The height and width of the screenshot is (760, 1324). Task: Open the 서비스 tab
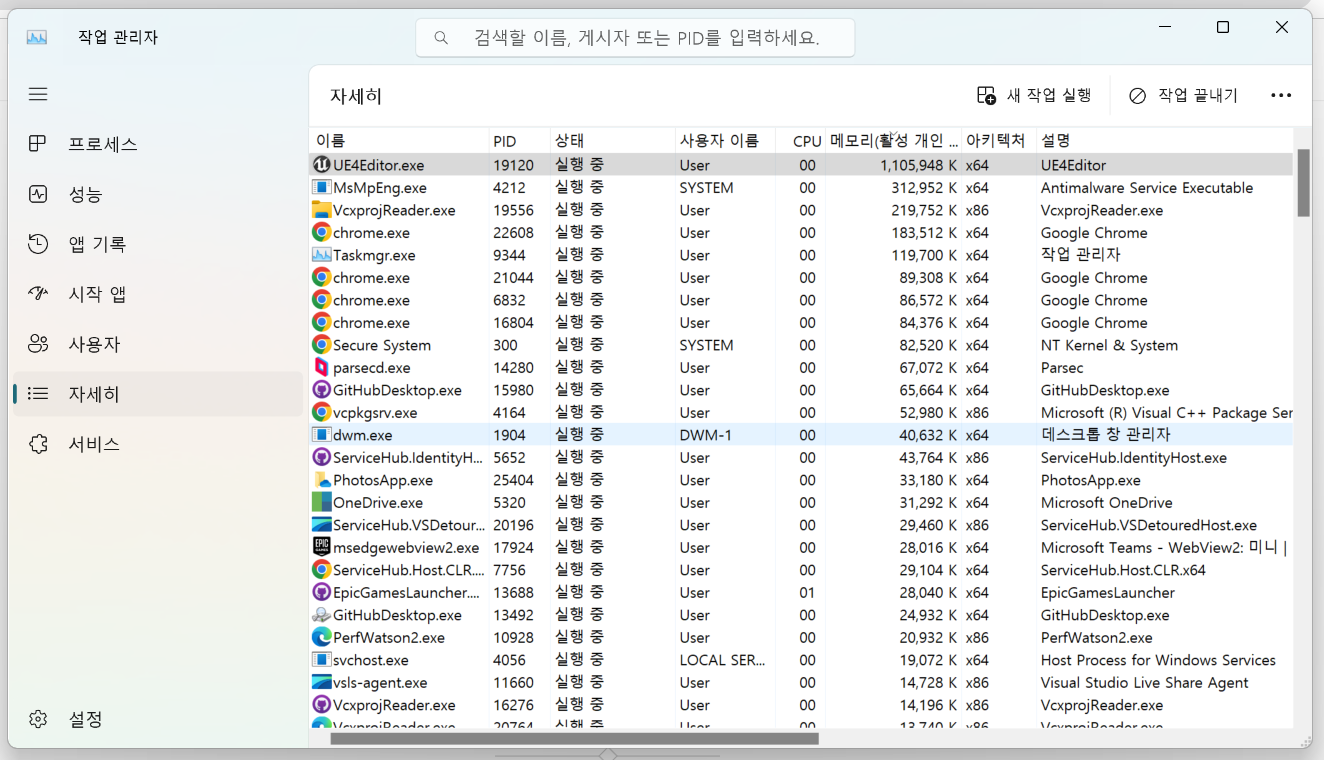pos(156,444)
